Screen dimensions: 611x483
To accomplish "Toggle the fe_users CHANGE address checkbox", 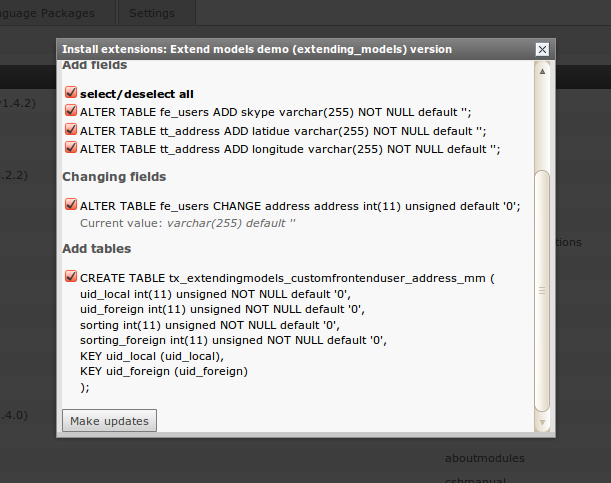I will tap(71, 205).
